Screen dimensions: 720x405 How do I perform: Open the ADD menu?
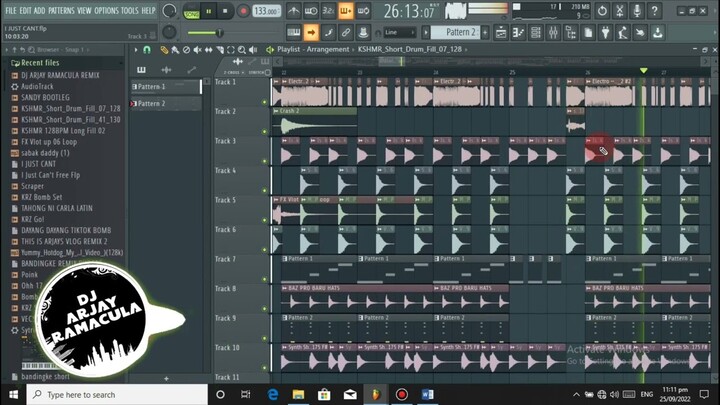pyautogui.click(x=39, y=10)
